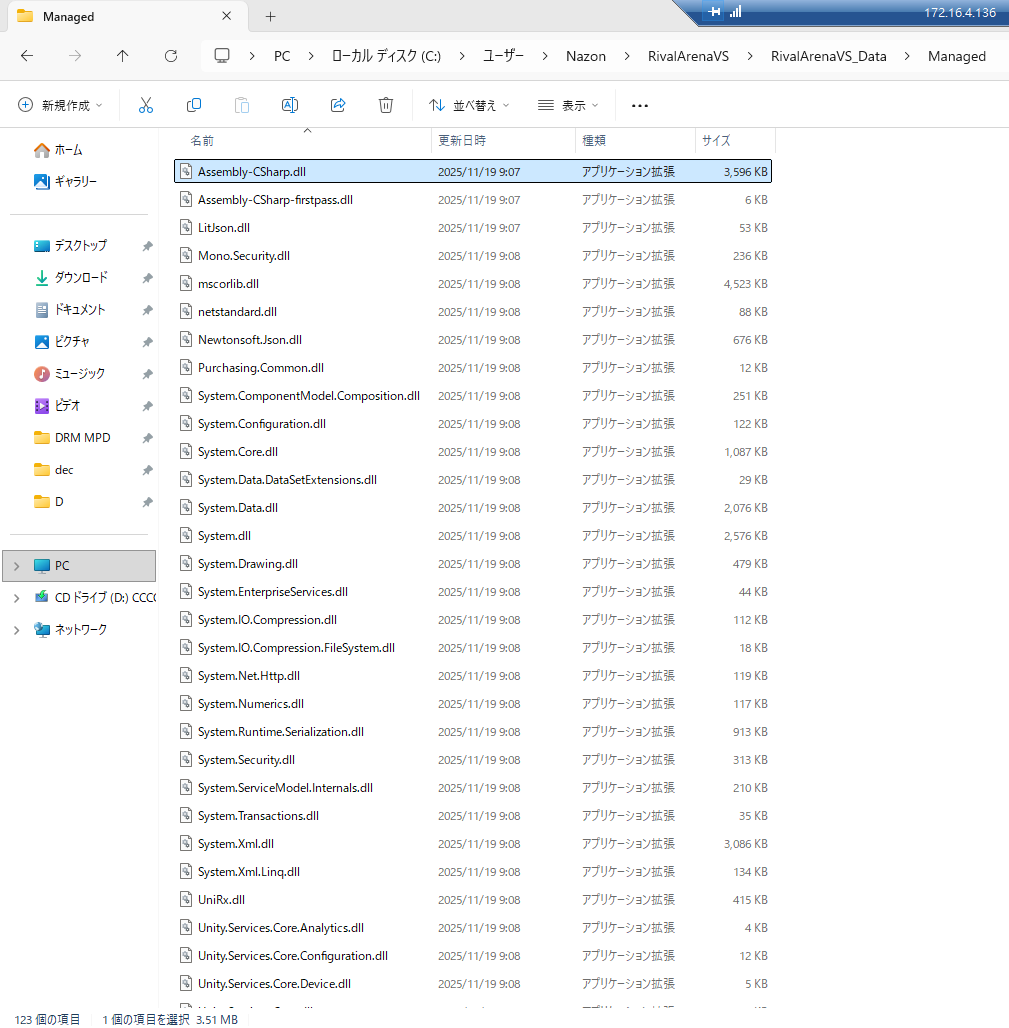Click the Copy icon in toolbar
This screenshot has height=1028, width=1009.
click(194, 105)
